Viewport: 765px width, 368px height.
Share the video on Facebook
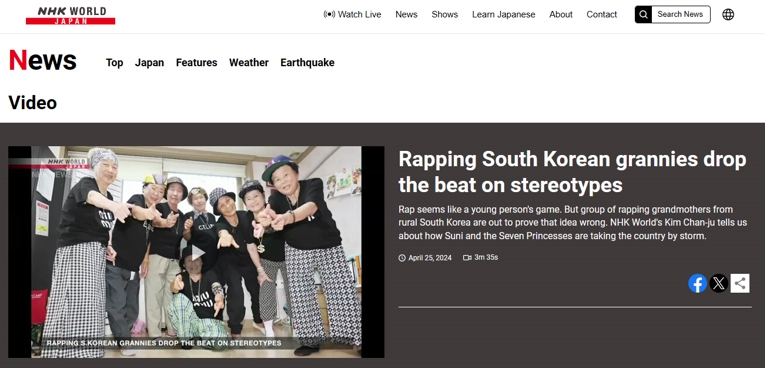(697, 283)
